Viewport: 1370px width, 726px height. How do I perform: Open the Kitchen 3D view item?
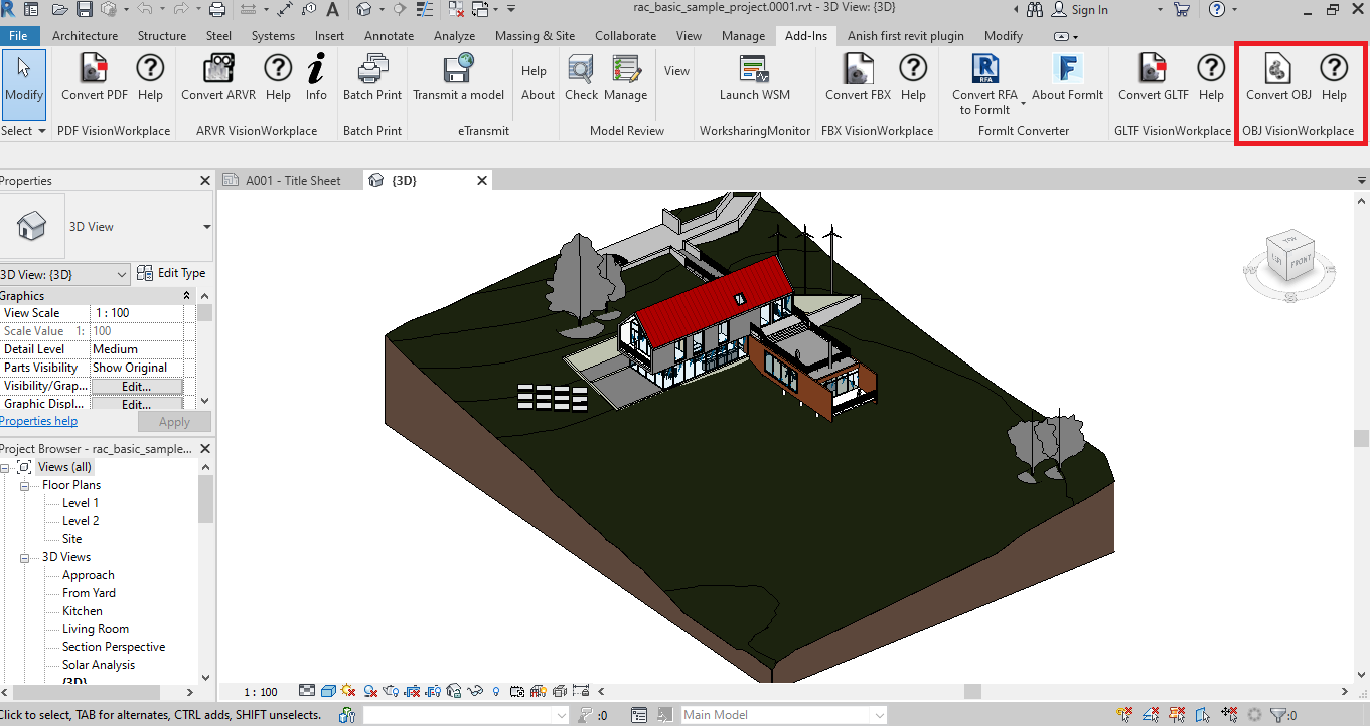[x=82, y=611]
